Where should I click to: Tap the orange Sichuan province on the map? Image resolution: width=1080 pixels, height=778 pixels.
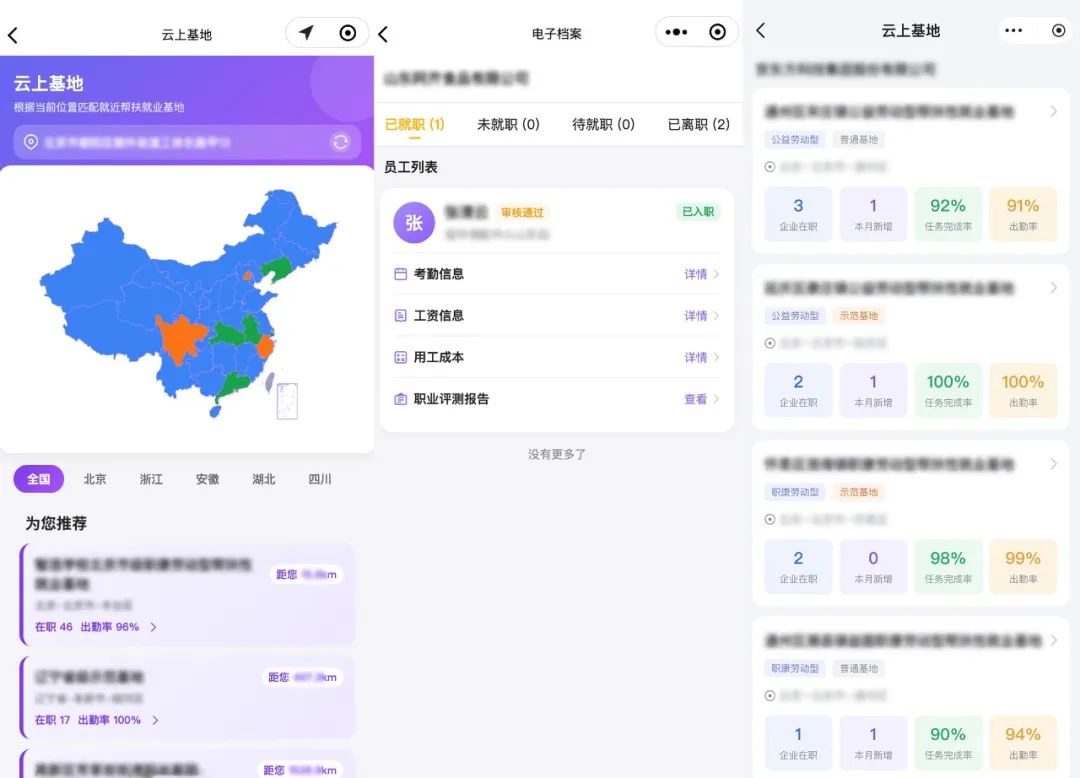(180, 338)
